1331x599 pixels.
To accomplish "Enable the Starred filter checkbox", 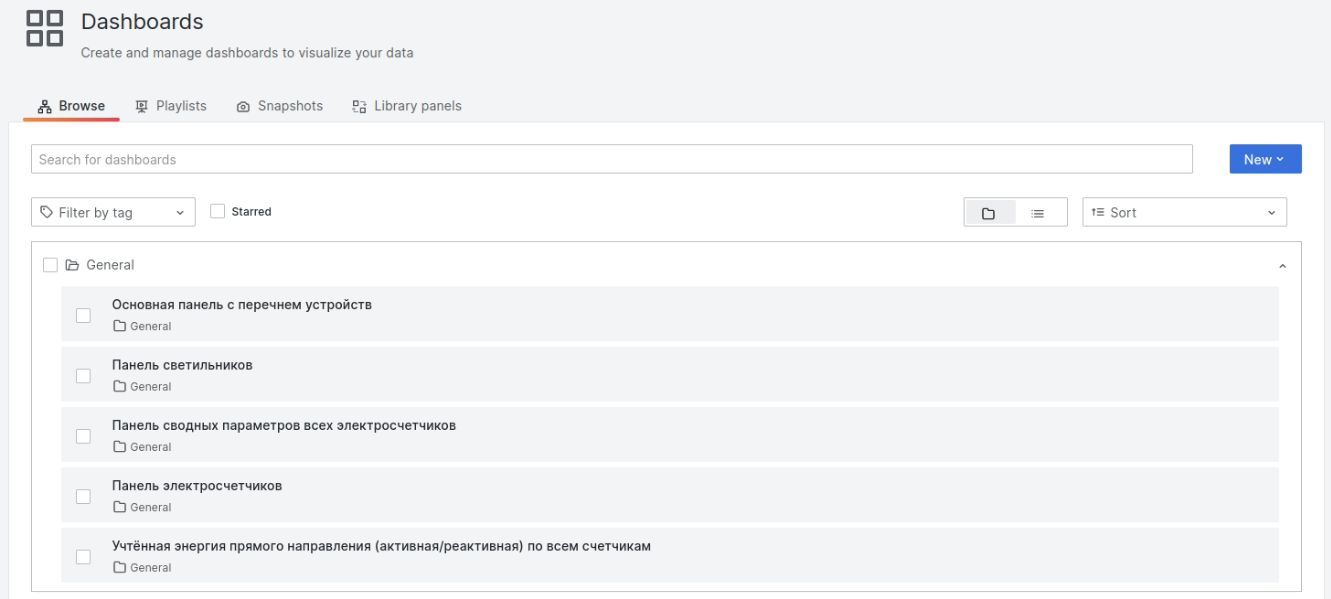I will pyautogui.click(x=217, y=212).
